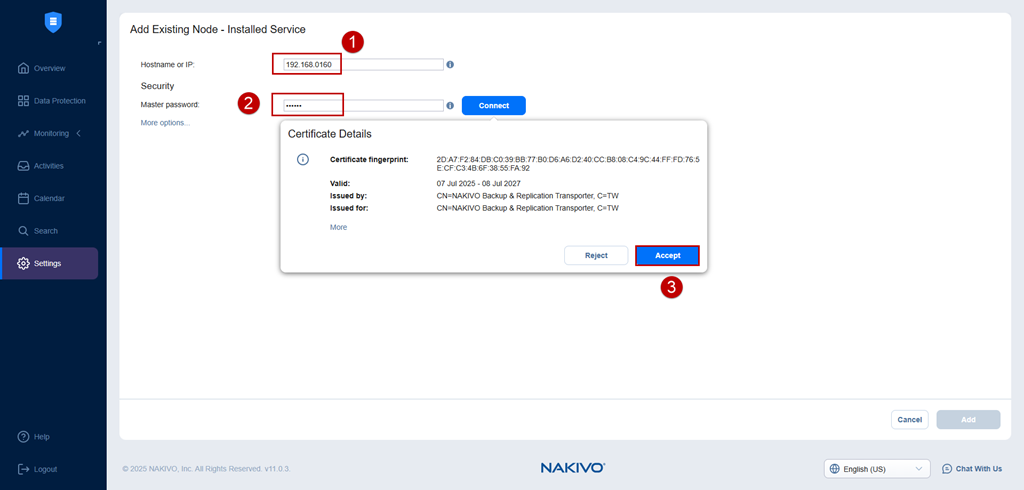Screen dimensions: 1024x490
Task: Open the English (US) language dropdown
Action: (x=877, y=468)
